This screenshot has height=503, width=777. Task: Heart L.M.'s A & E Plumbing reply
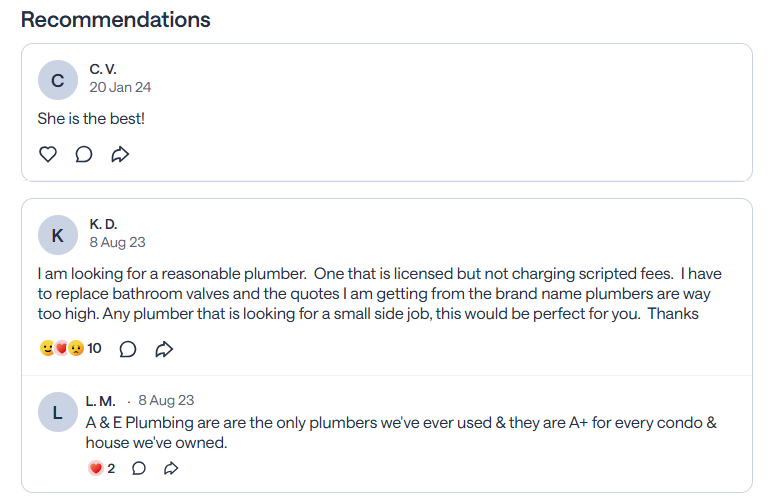point(96,468)
